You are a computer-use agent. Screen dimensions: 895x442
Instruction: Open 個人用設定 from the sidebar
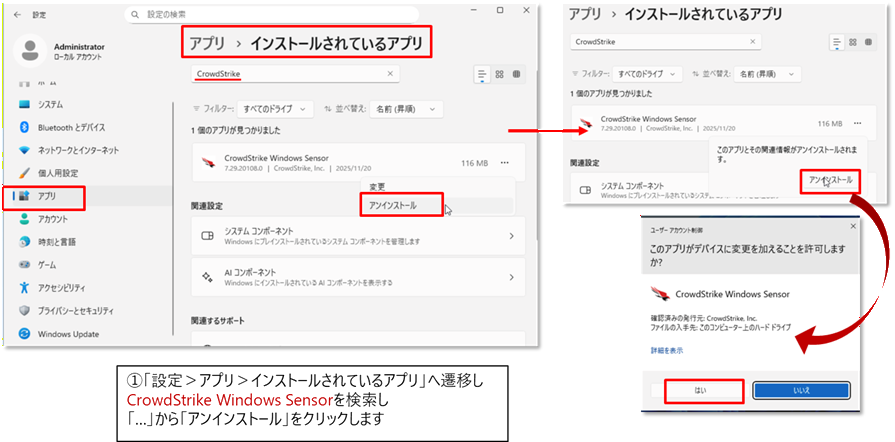(57, 173)
